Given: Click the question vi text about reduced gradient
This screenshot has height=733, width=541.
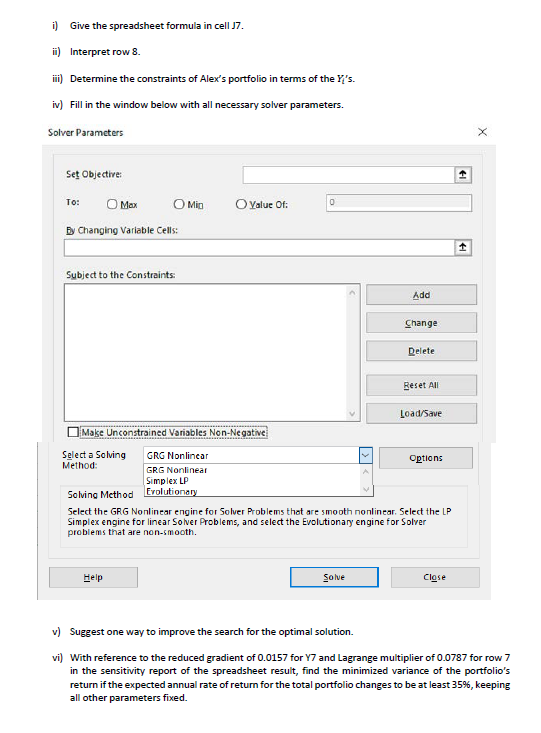Looking at the screenshot, I should coord(290,677).
